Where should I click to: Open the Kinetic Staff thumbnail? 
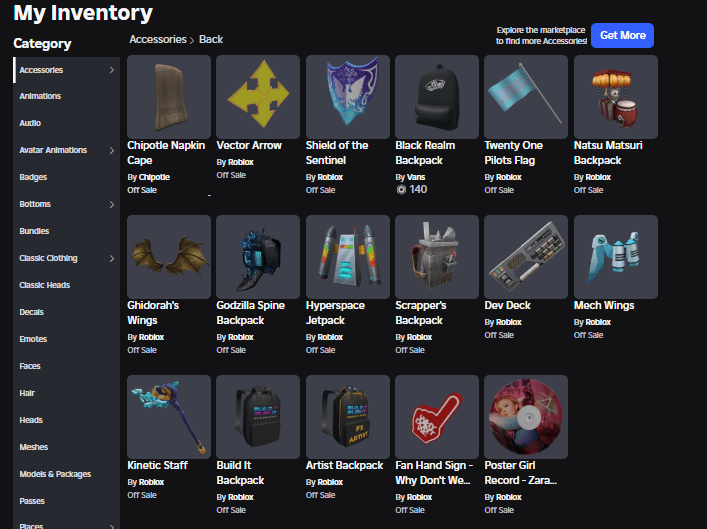(169, 417)
